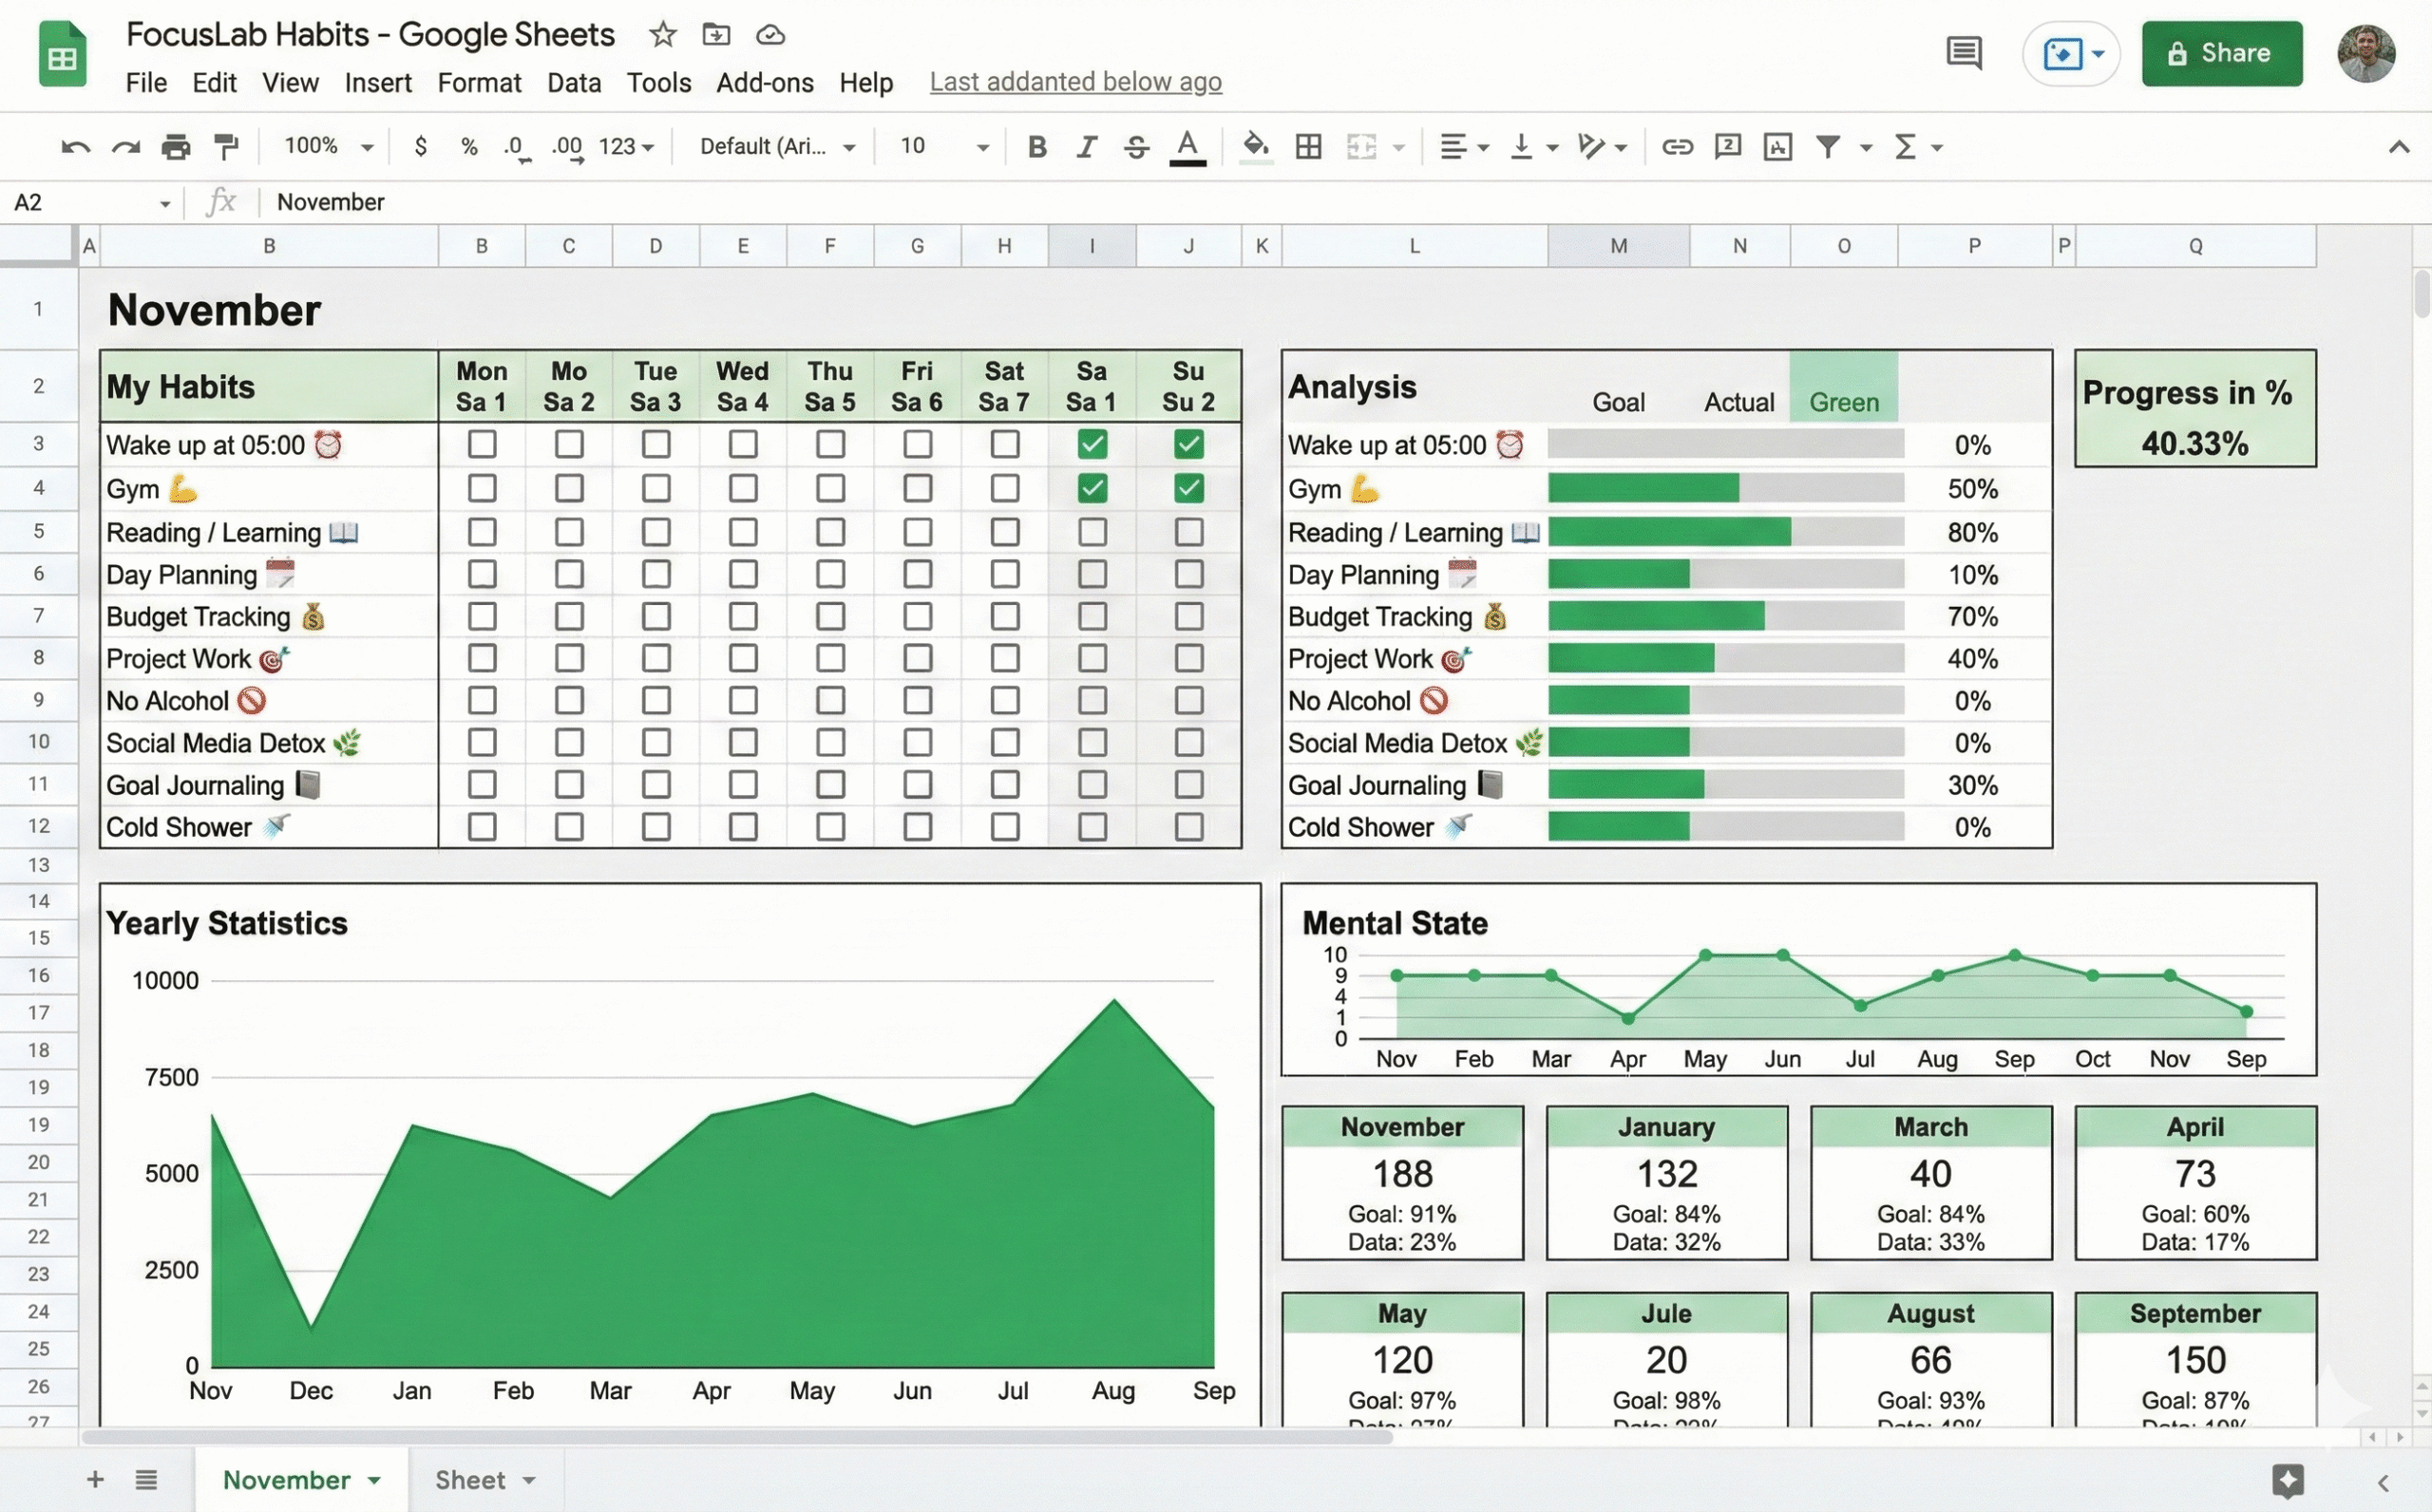The height and width of the screenshot is (1512, 2432).
Task: Insert chart icon in toolbar
Action: tap(1777, 147)
